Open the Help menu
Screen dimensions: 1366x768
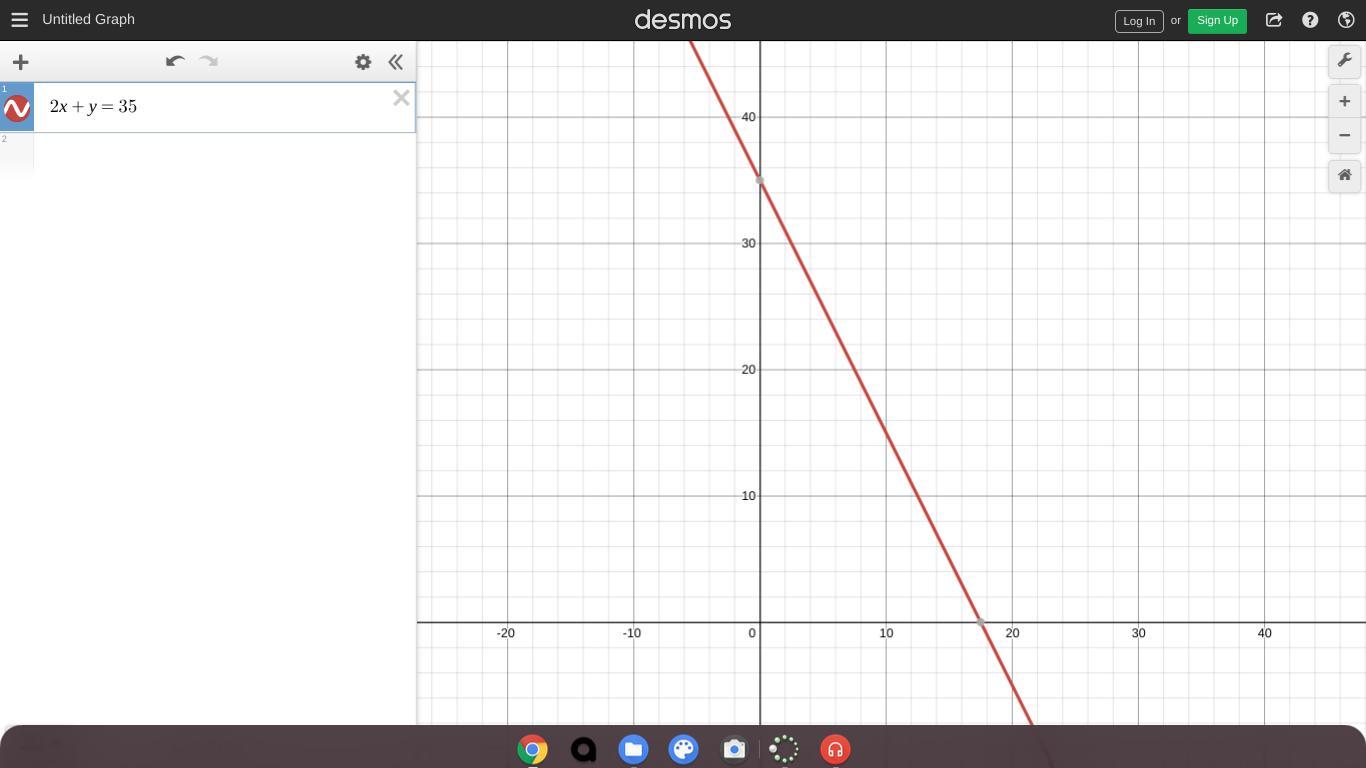tap(1310, 20)
